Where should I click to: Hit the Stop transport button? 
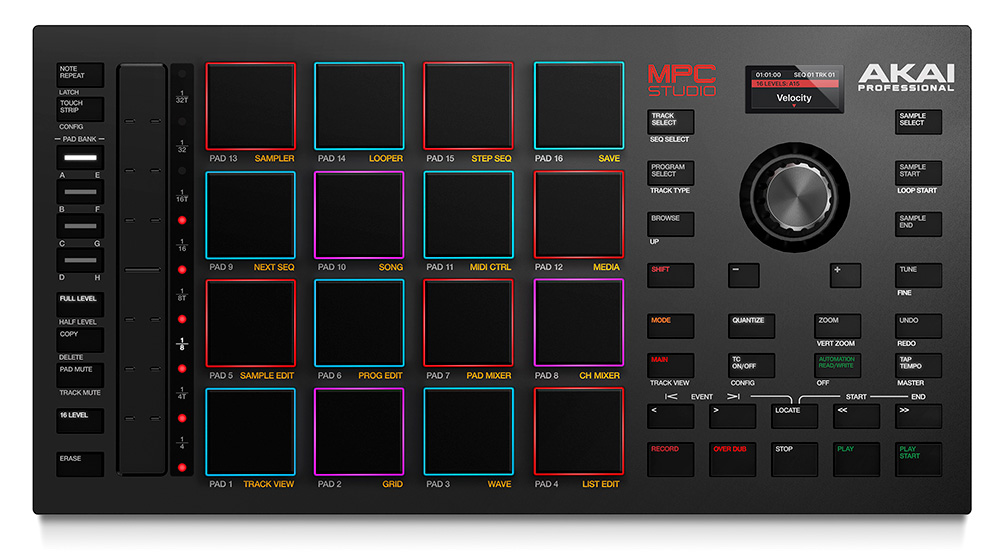coord(795,459)
